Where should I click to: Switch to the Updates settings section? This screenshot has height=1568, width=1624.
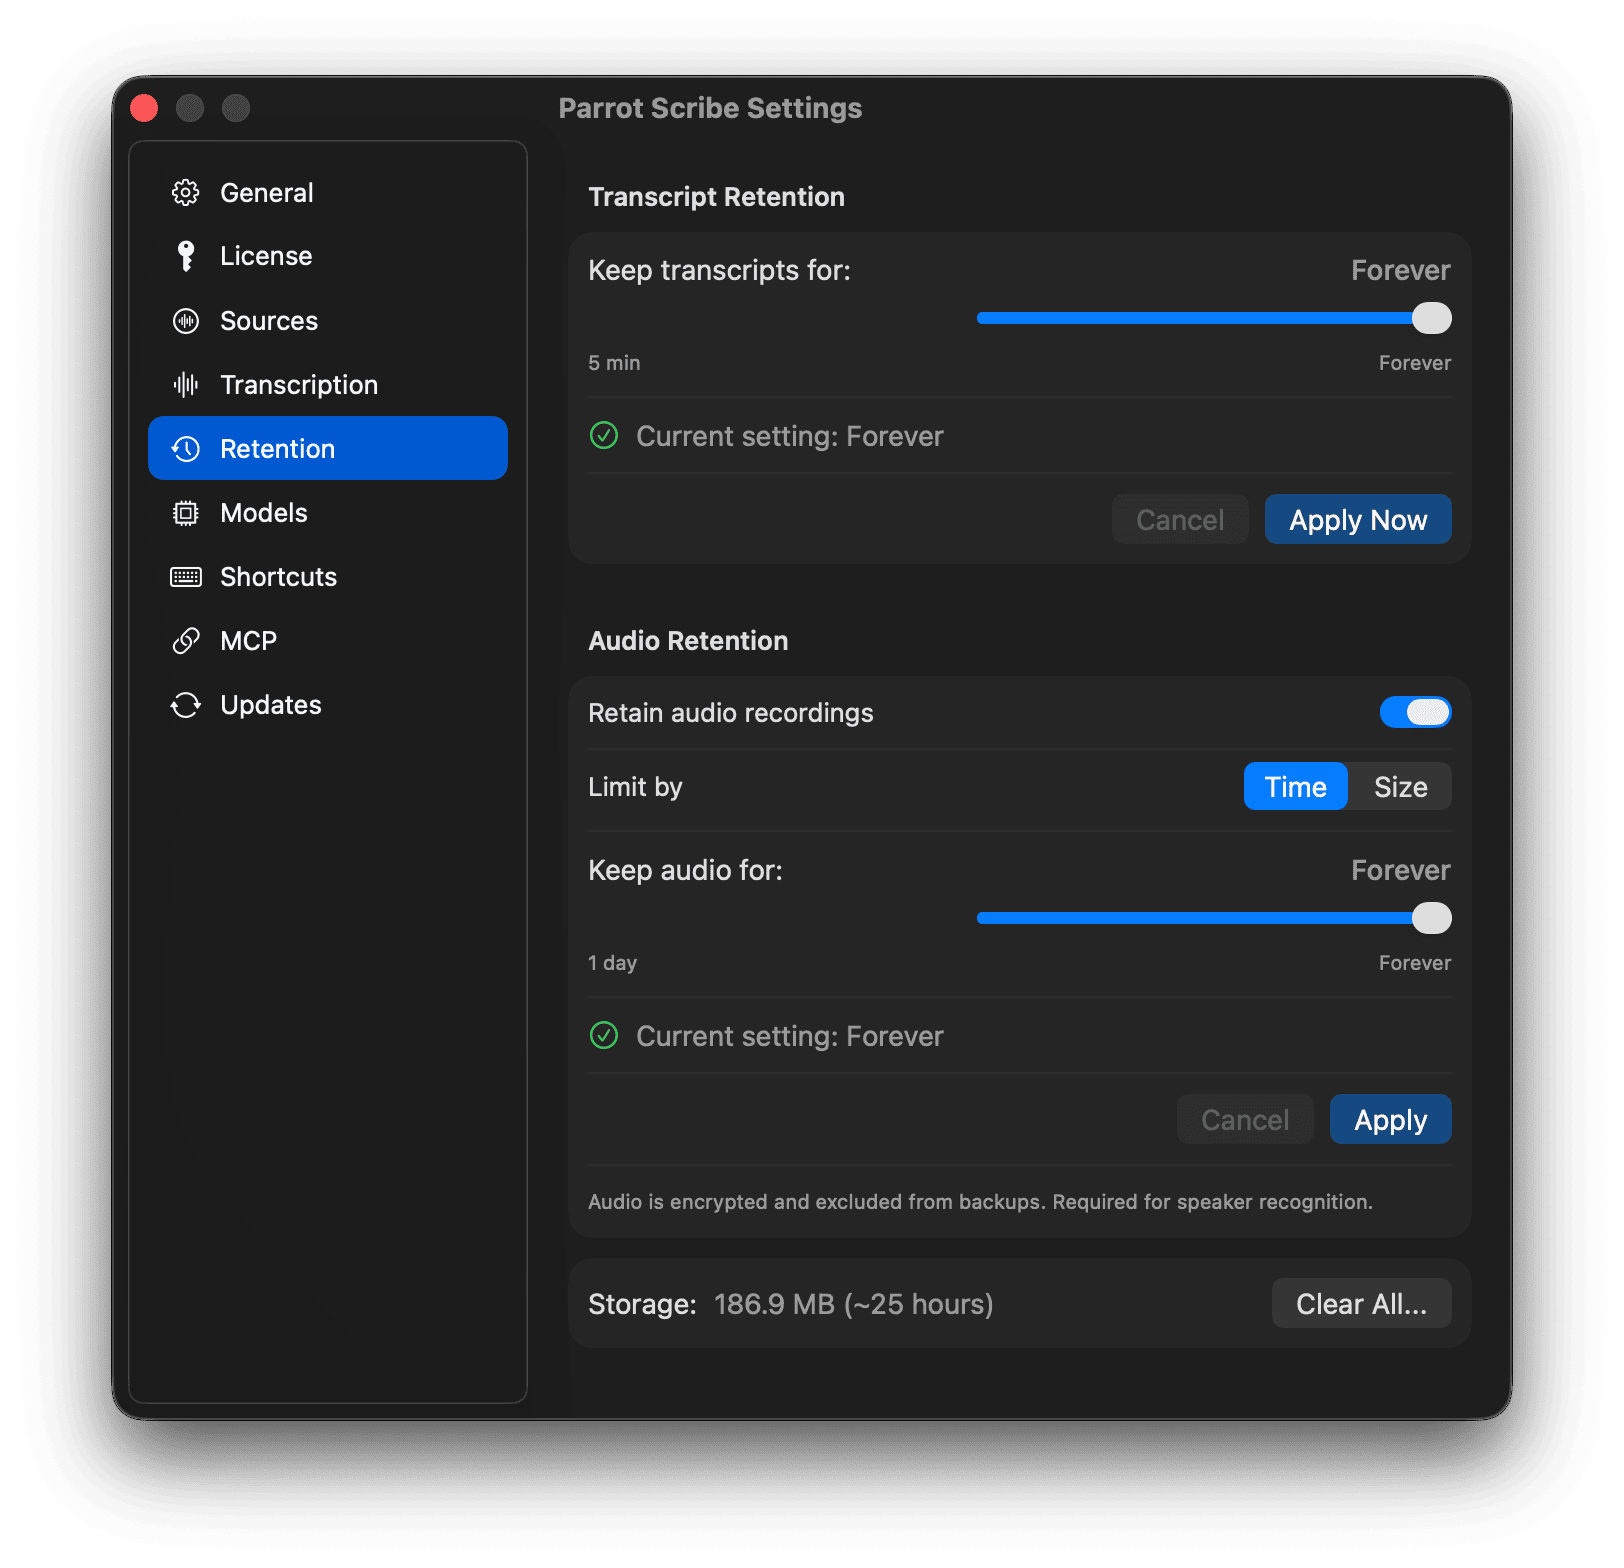click(270, 704)
